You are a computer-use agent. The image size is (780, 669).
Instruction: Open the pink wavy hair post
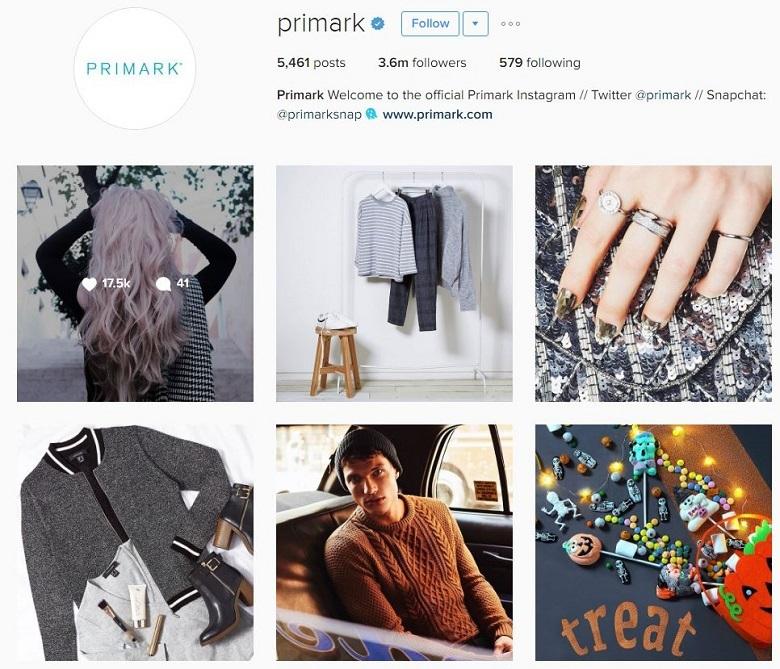135,284
